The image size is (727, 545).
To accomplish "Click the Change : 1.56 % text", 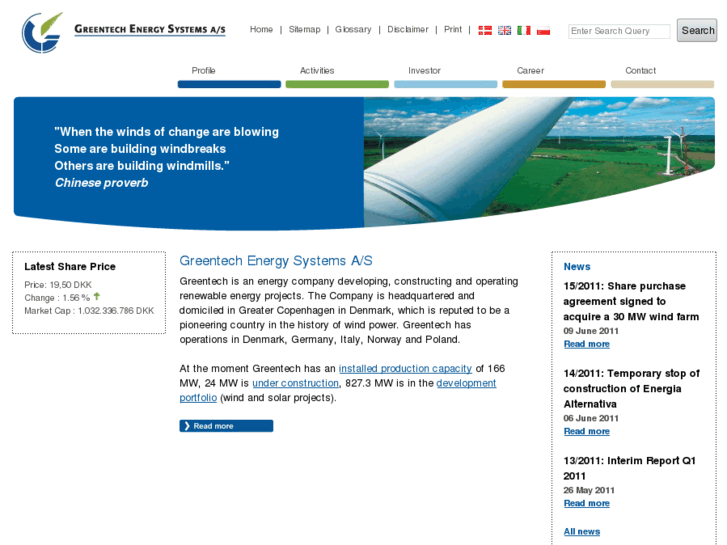I will [x=57, y=298].
